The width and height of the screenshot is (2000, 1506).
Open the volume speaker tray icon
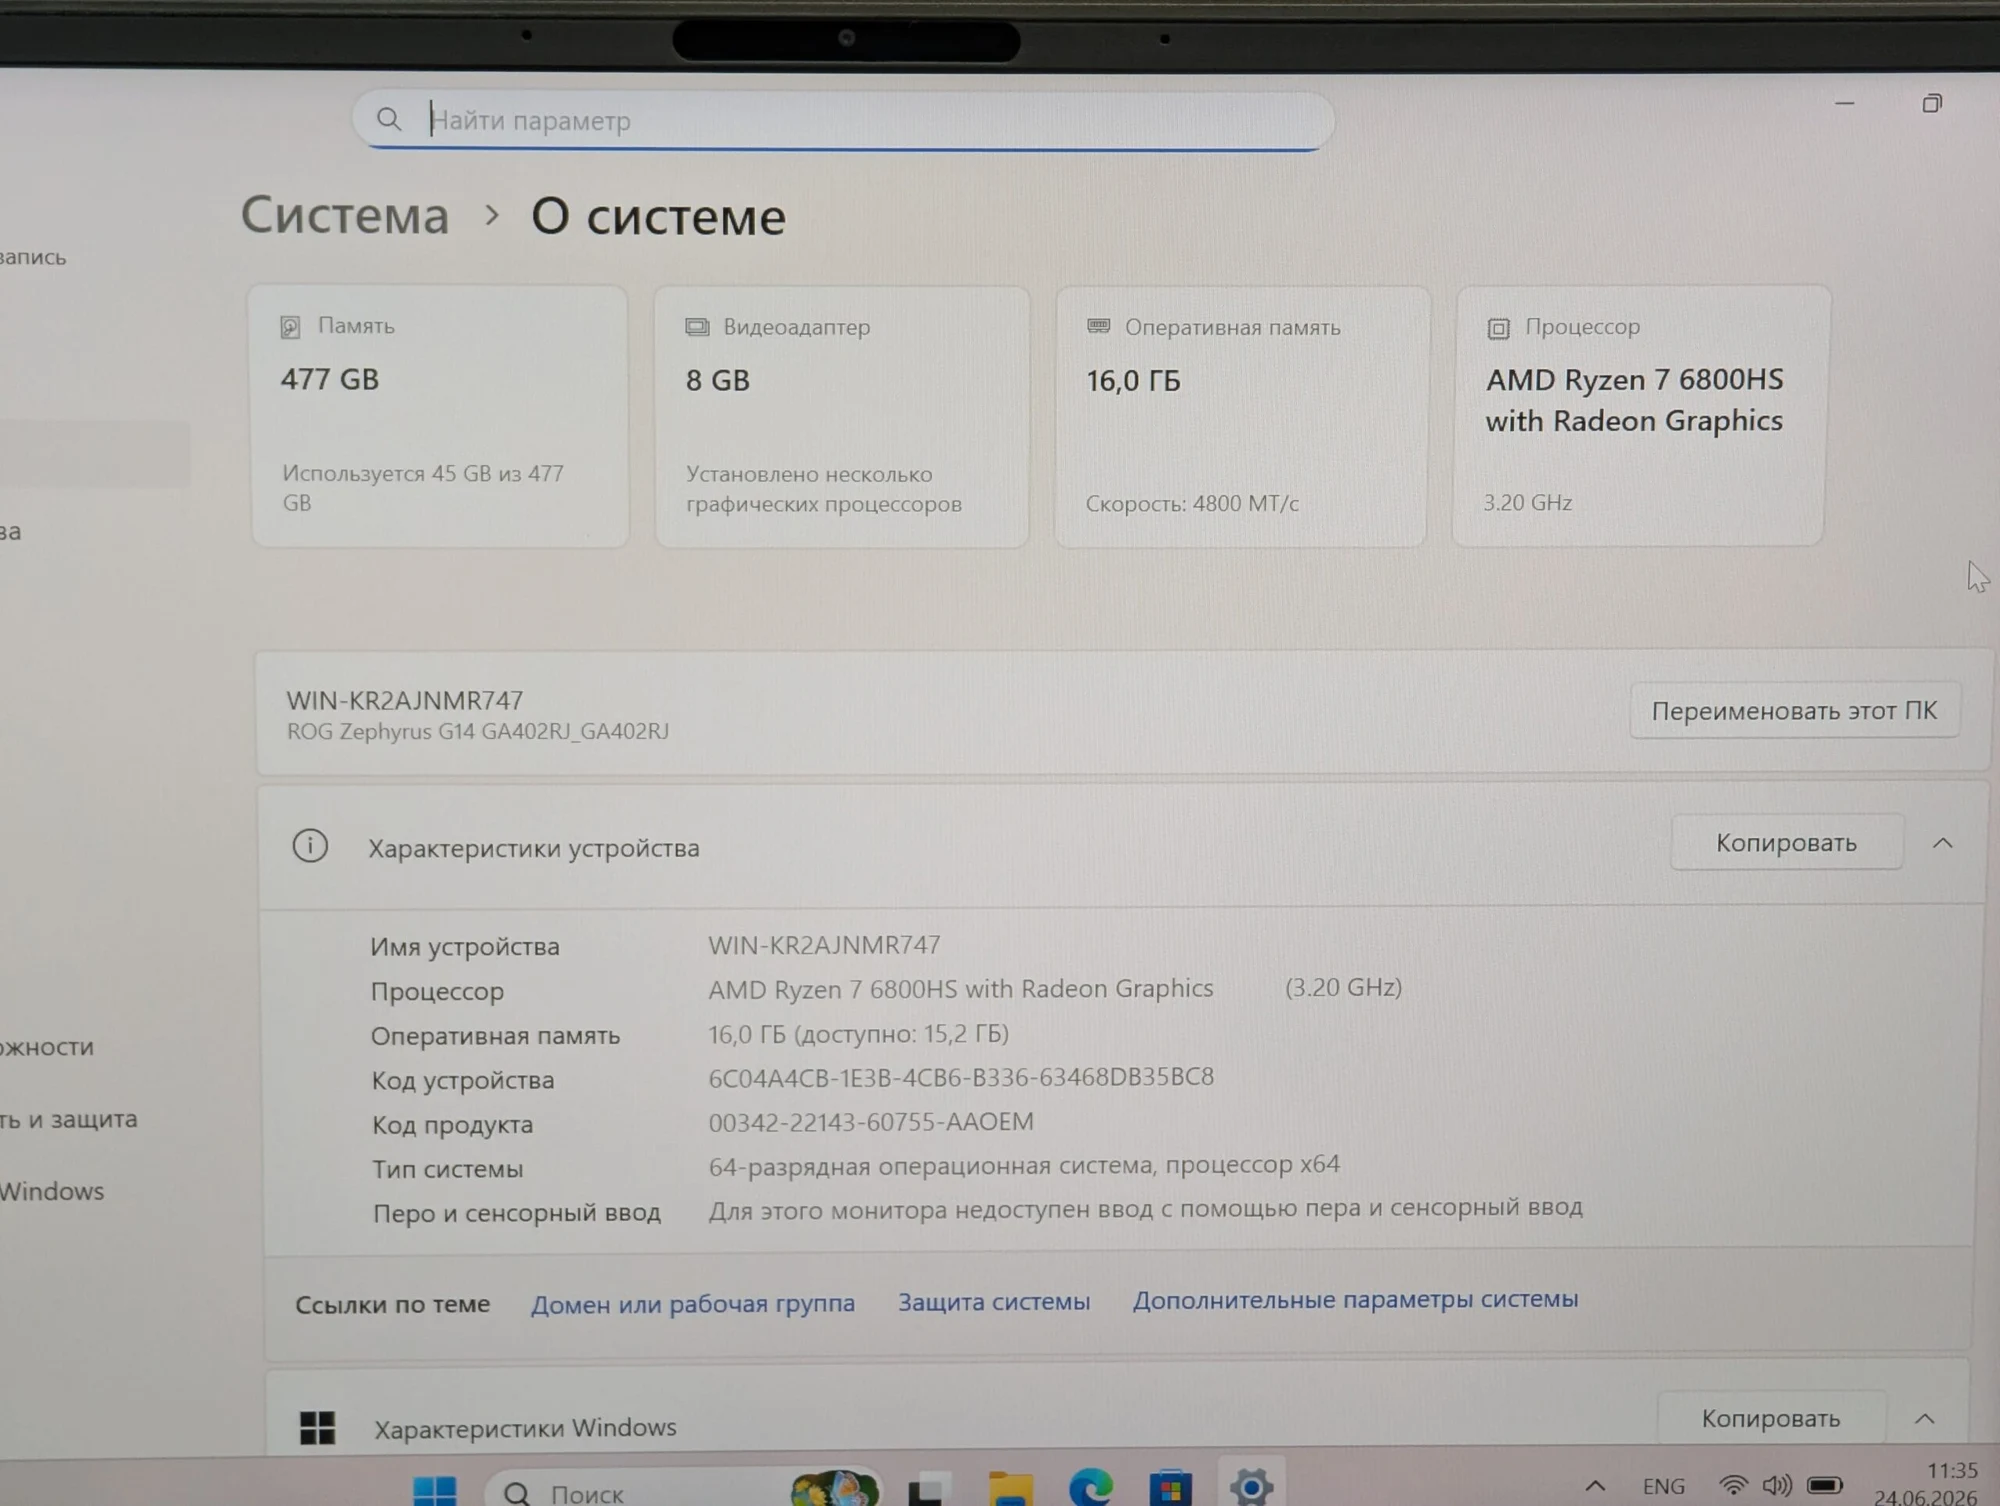[x=1777, y=1485]
